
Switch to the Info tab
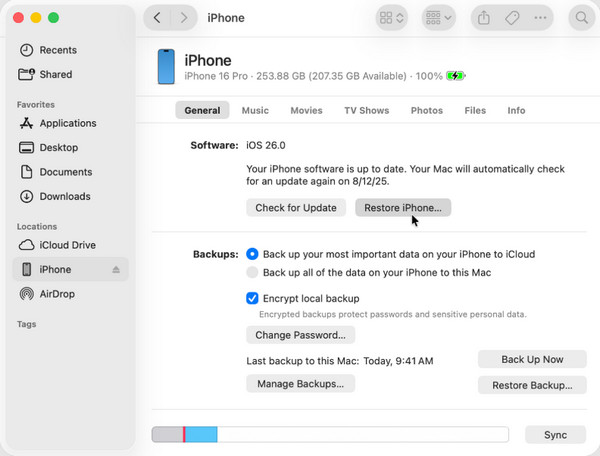(x=516, y=110)
